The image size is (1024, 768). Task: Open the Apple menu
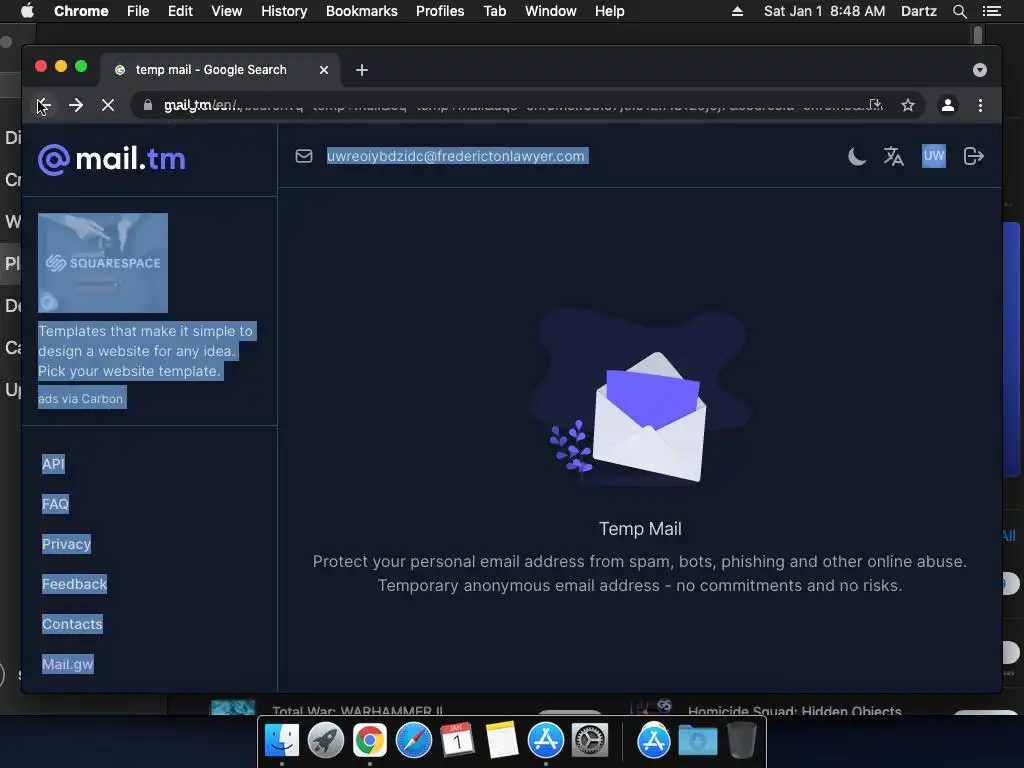coord(27,11)
